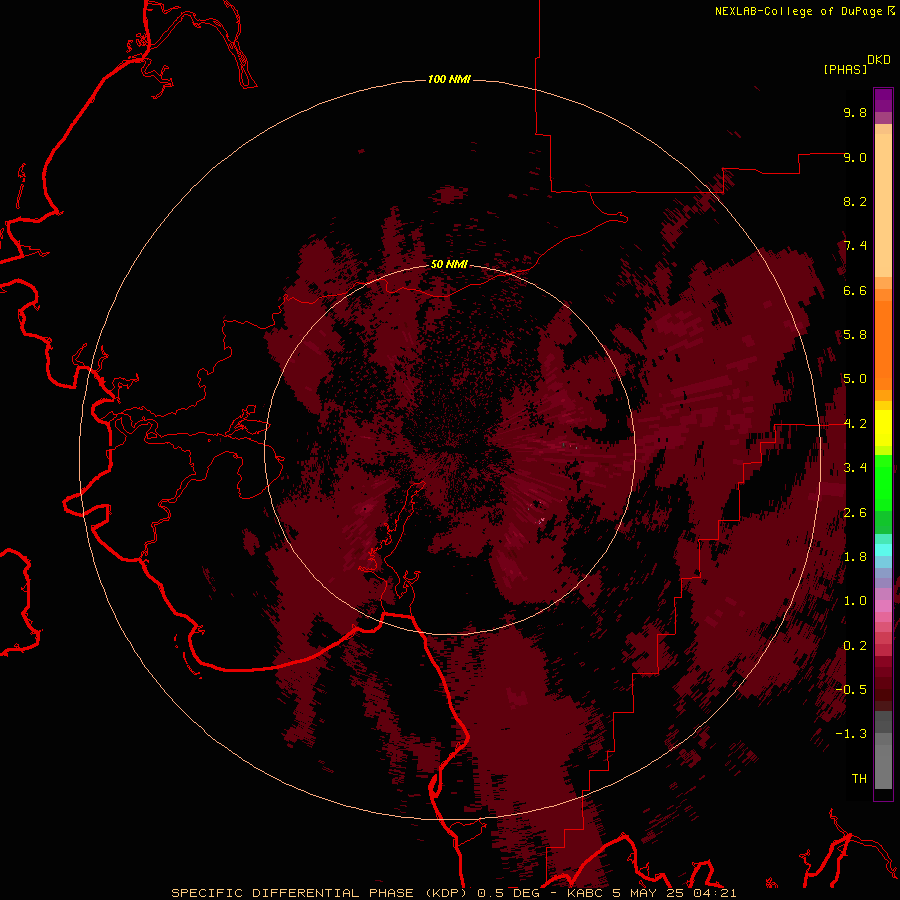Screen dimensions: 900x900
Task: Click the NEXLAB-College of DuPage credit text
Action: (x=798, y=11)
